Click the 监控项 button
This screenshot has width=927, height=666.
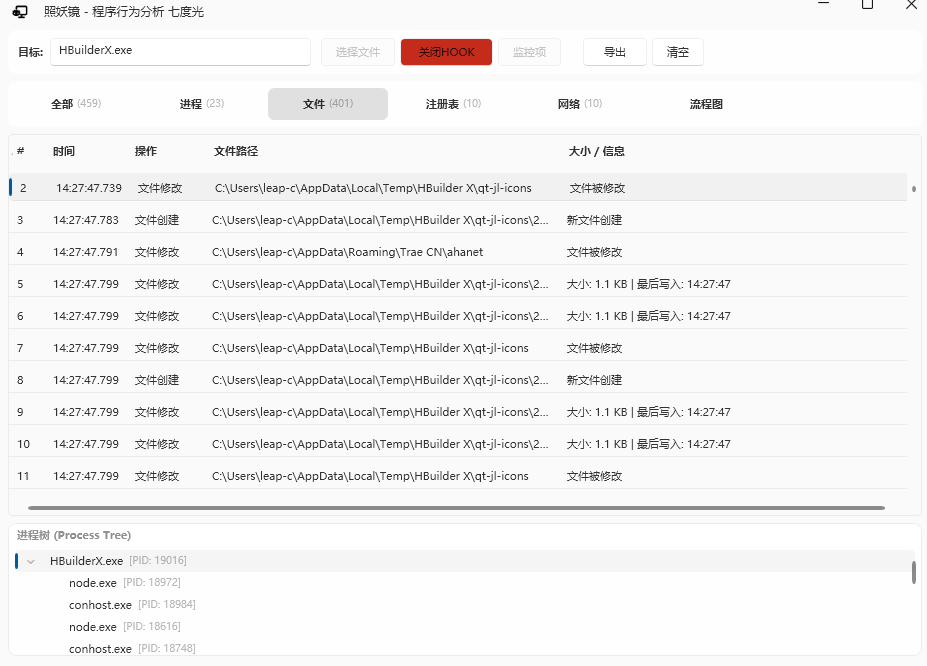click(x=529, y=52)
